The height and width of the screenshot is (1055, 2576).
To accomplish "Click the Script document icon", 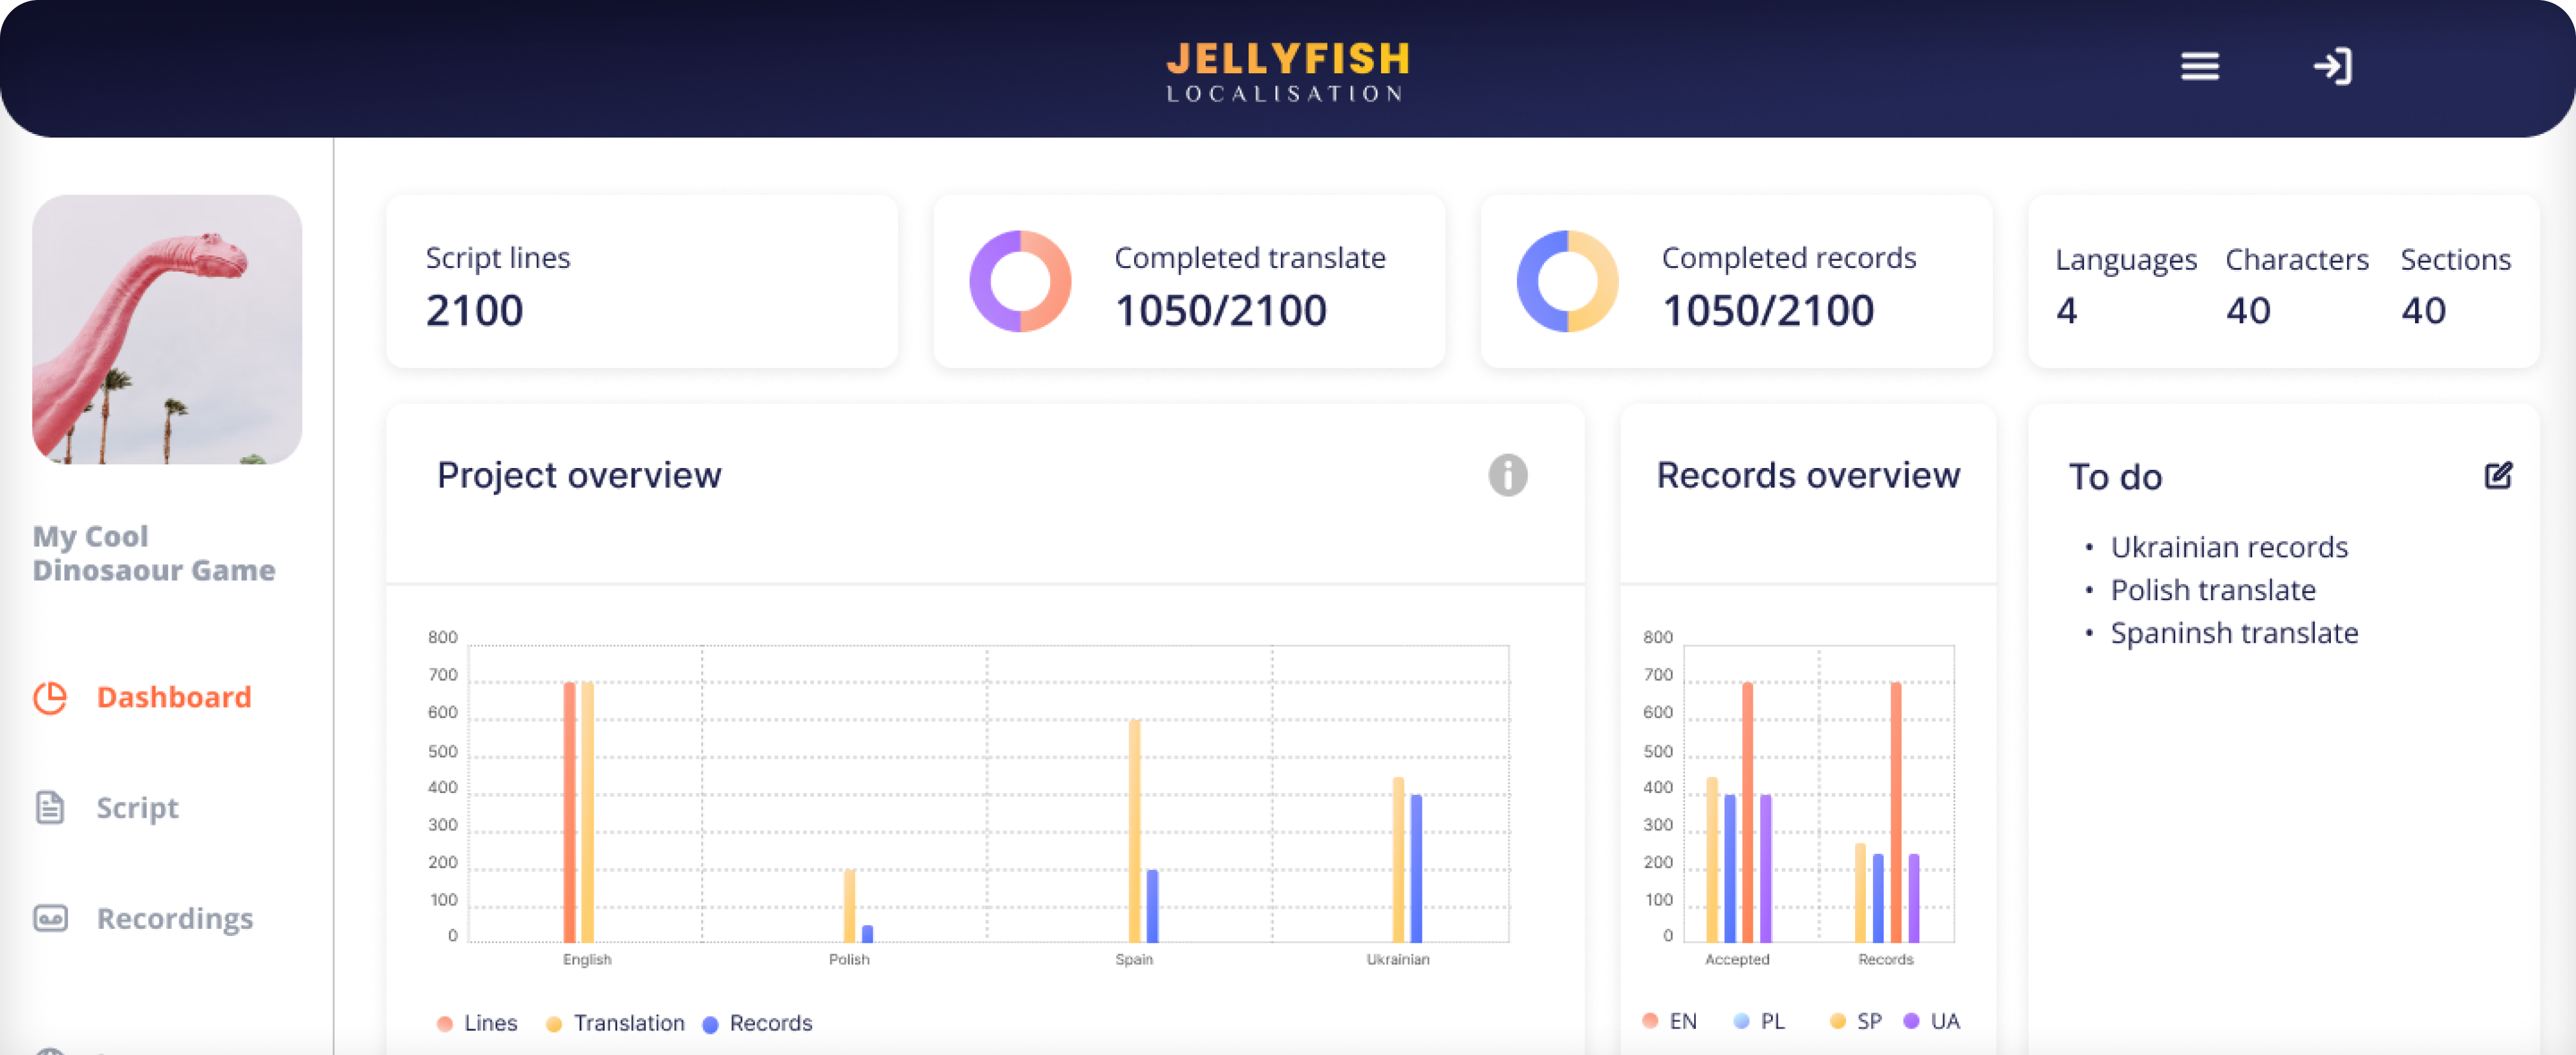I will click(50, 807).
